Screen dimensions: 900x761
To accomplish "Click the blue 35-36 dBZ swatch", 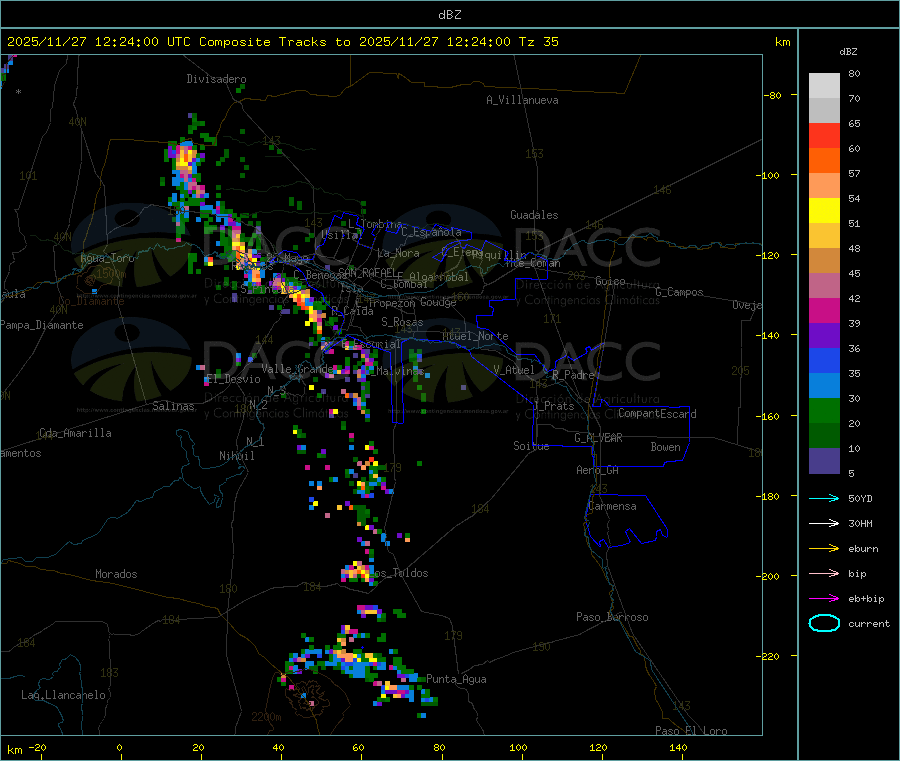I will (x=824, y=360).
